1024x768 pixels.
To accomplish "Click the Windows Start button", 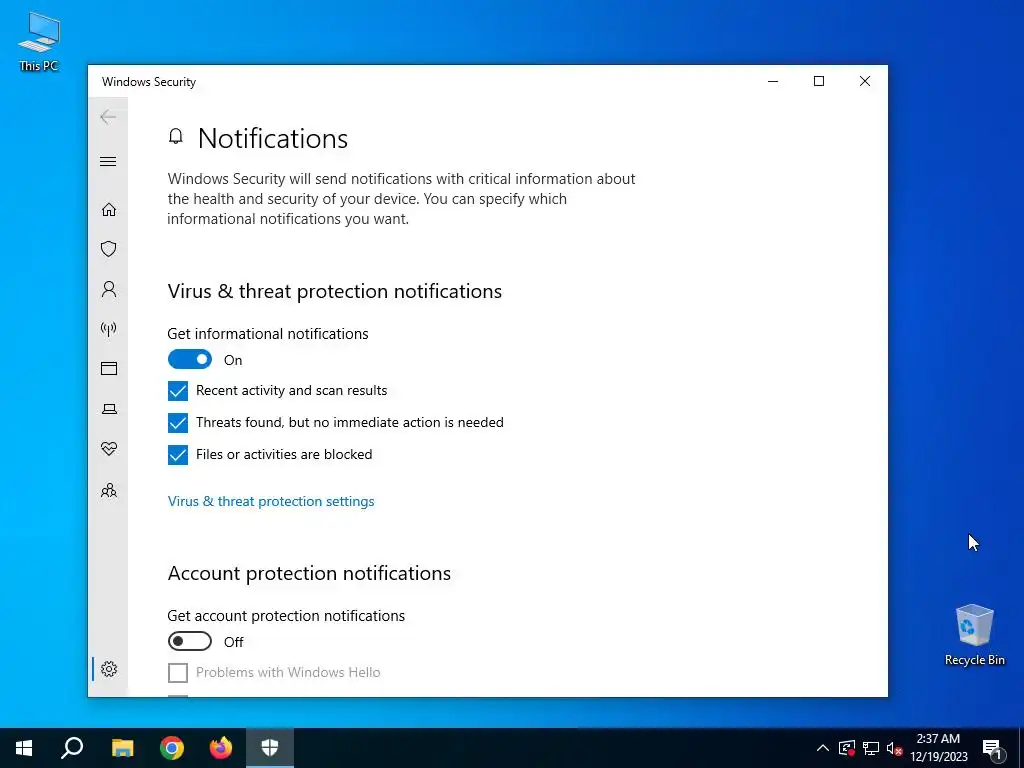I will click(24, 748).
